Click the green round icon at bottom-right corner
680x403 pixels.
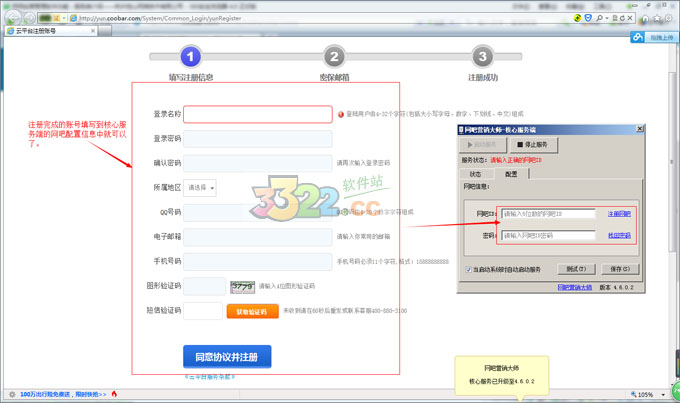676,392
